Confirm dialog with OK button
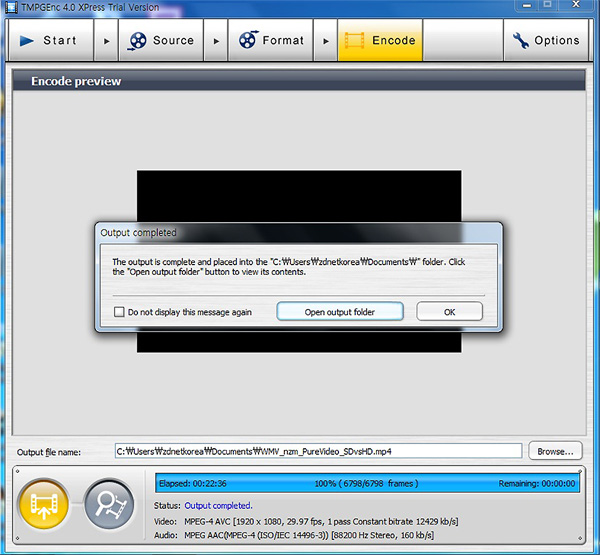Viewport: 600px width, 555px height. (x=450, y=312)
